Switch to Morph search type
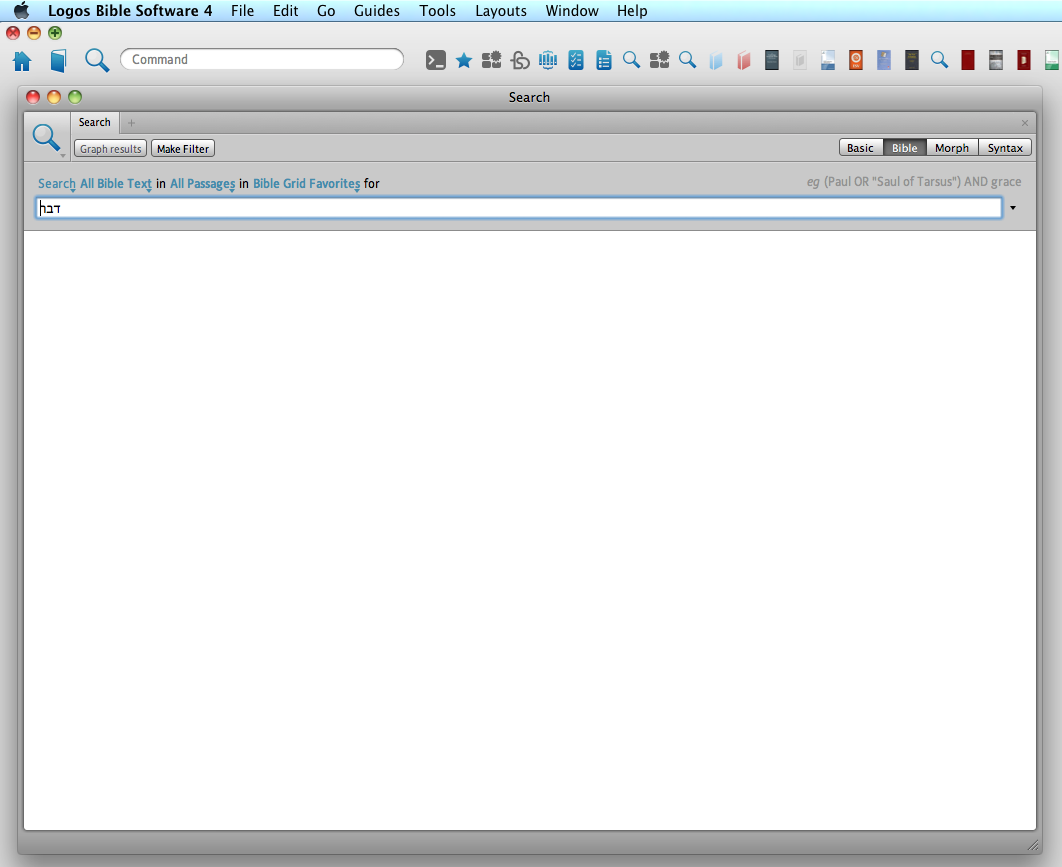Viewport: 1062px width, 867px height. (x=952, y=148)
